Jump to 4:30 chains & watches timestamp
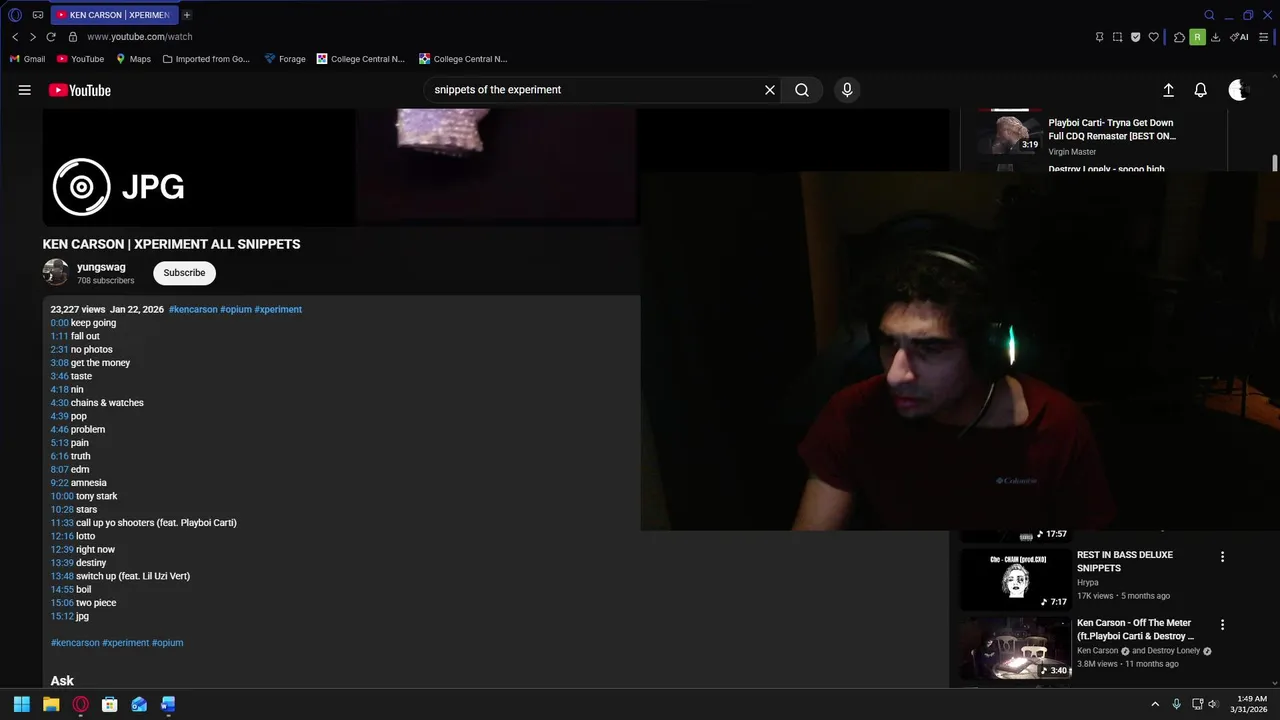Screen dimensions: 1280x720 pos(60,403)
